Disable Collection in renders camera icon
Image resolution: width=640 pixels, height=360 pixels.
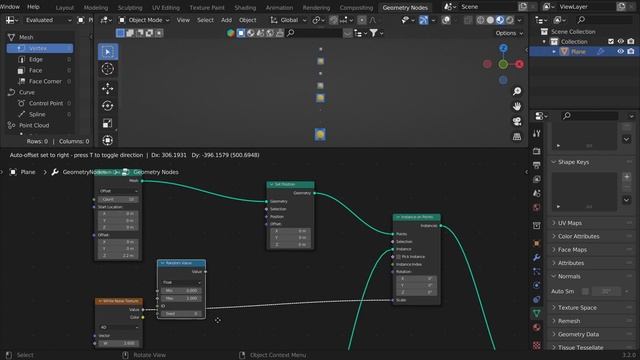631,42
